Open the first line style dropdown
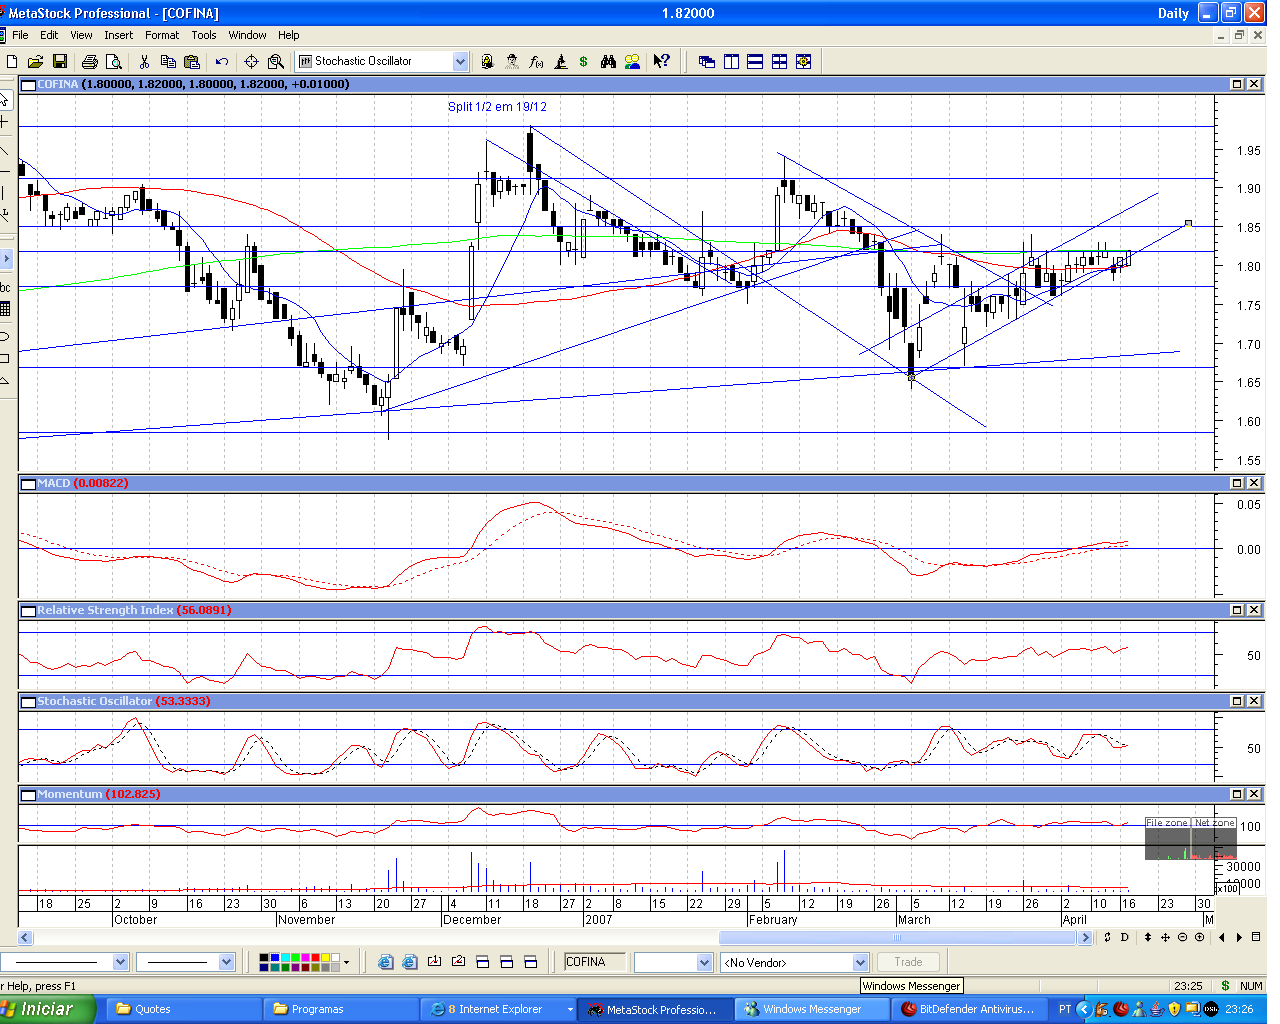This screenshot has height=1024, width=1280. coord(120,963)
